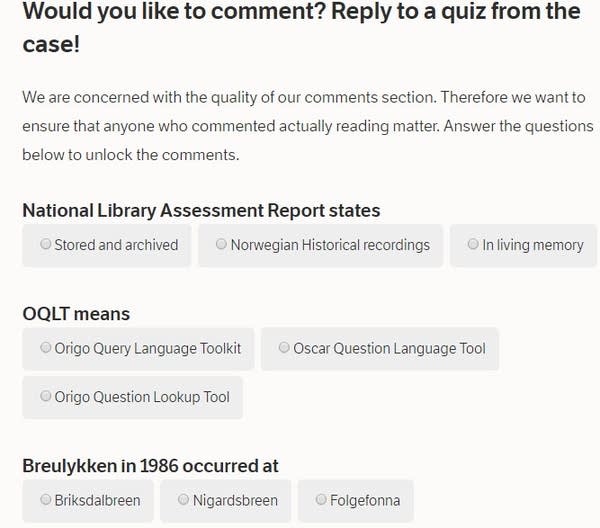Choose the Nigardsbreen radio button
600x528 pixels.
point(184,499)
